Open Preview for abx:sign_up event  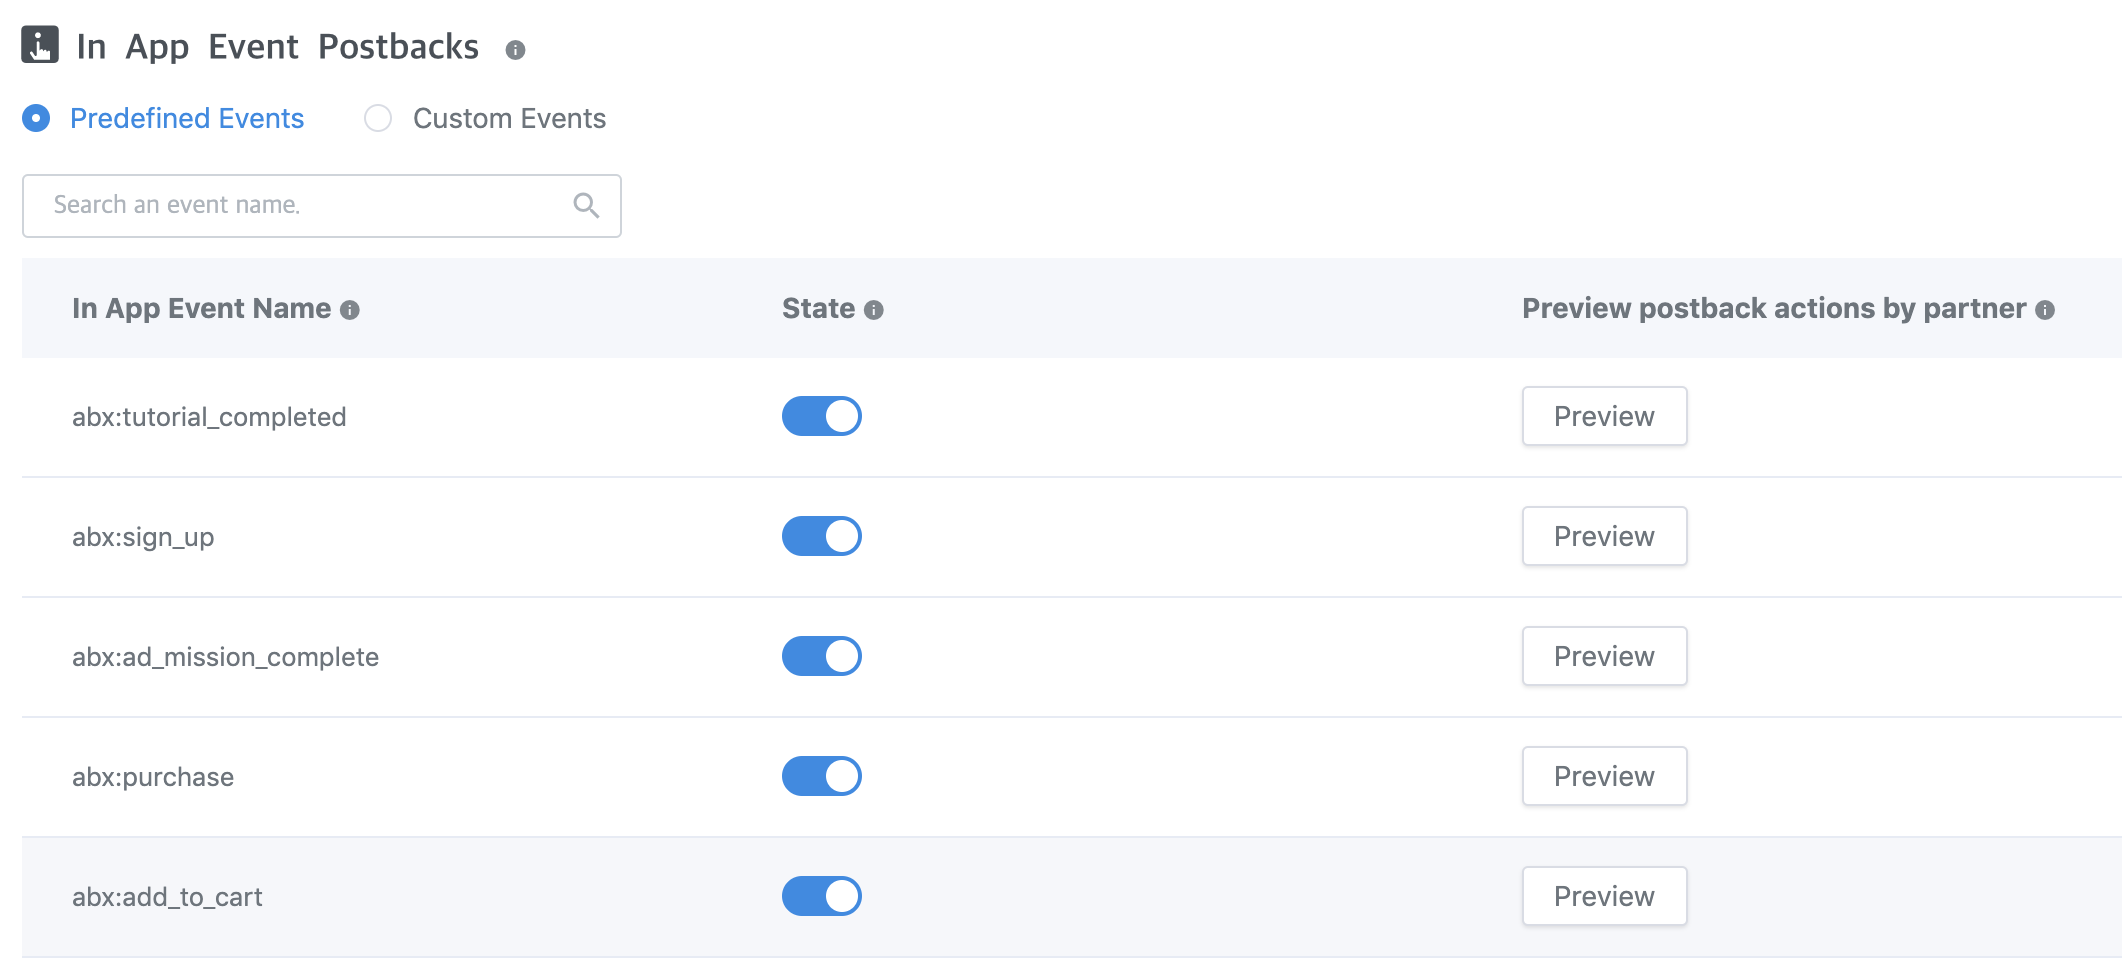tap(1603, 536)
